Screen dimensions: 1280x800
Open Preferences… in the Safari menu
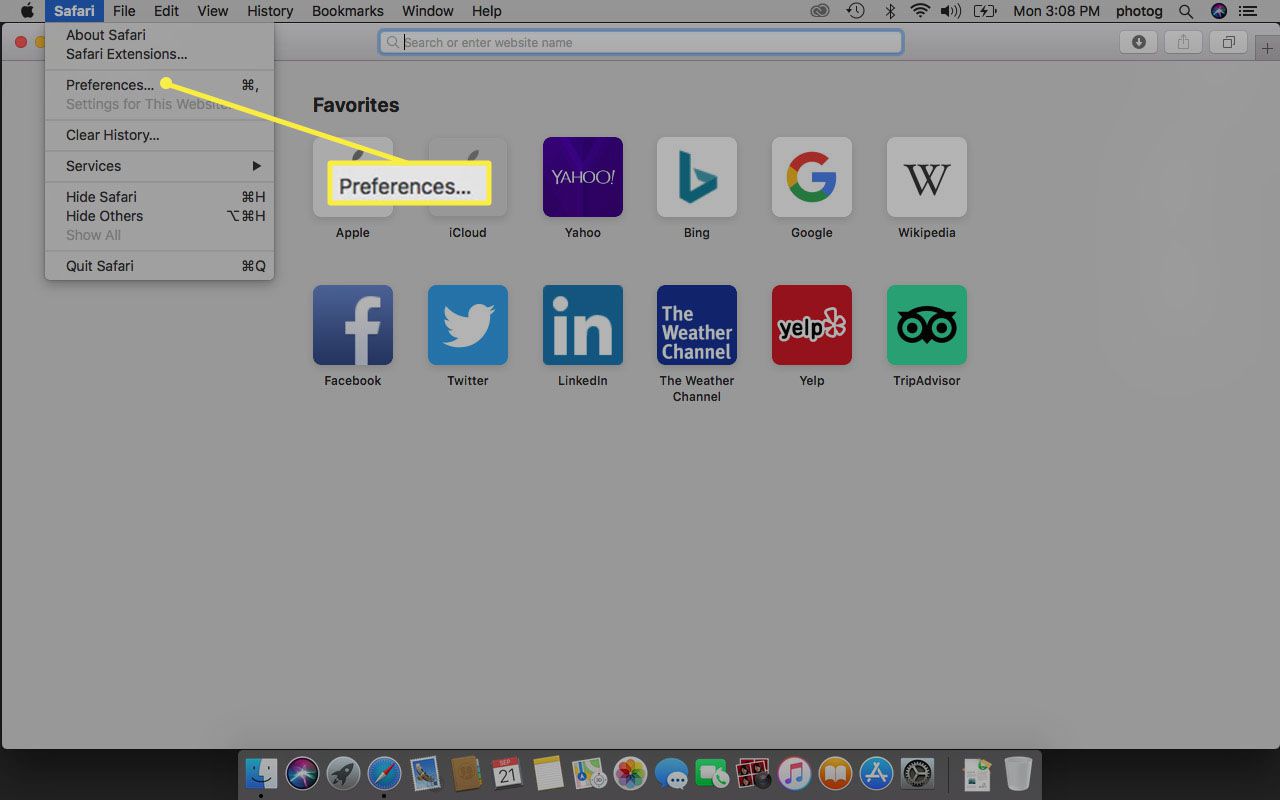click(x=159, y=85)
